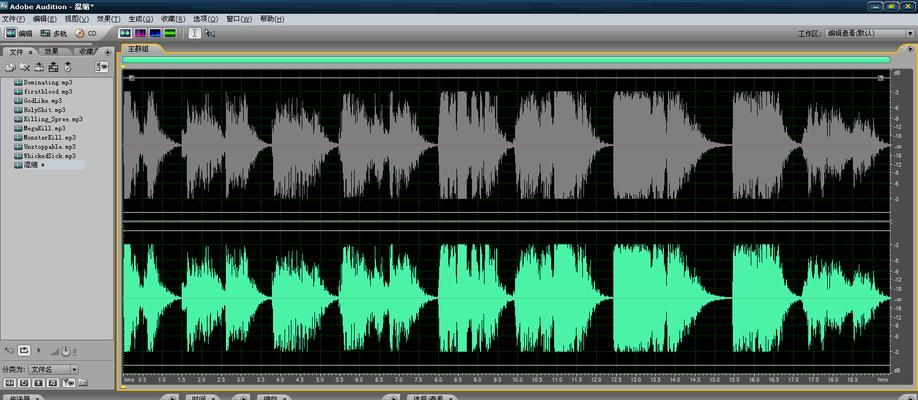
Task: Open the 工作区 workspace dropdown
Action: click(869, 33)
